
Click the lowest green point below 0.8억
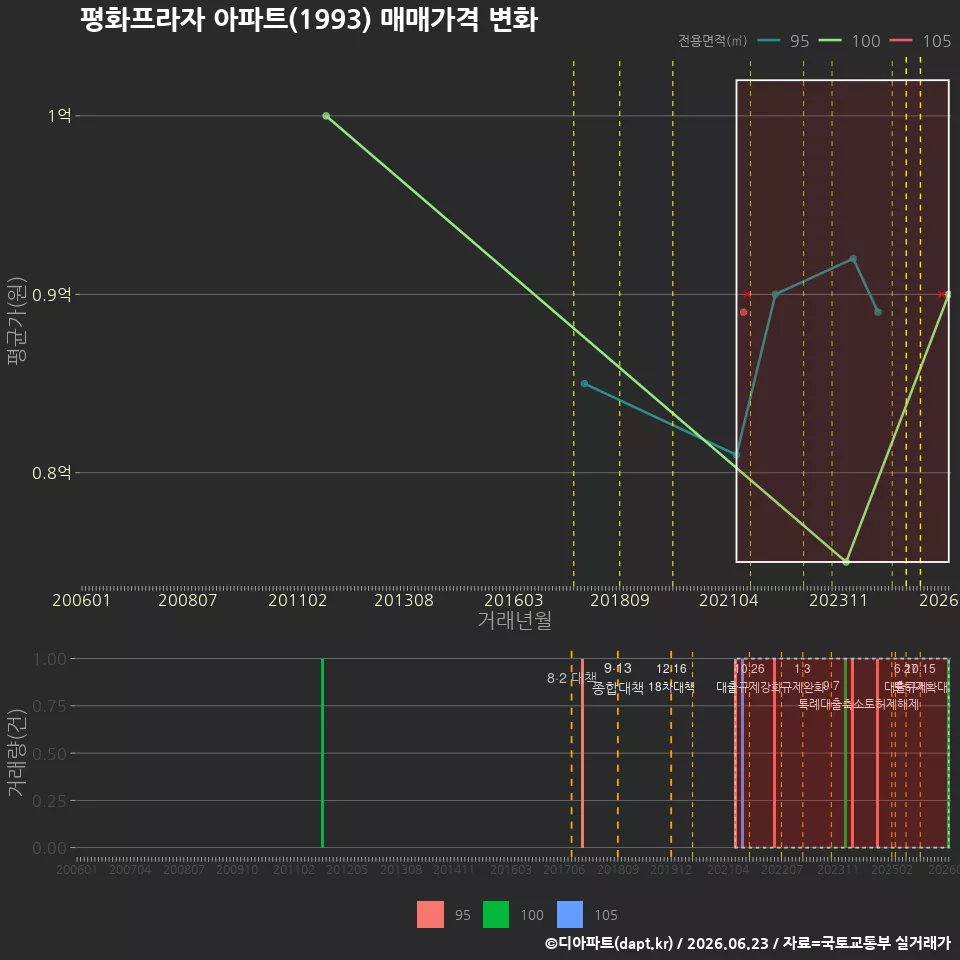[846, 562]
